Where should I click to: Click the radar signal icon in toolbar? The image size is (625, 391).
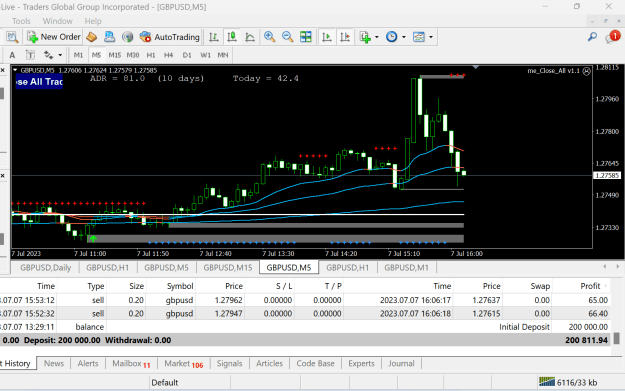(x=127, y=37)
